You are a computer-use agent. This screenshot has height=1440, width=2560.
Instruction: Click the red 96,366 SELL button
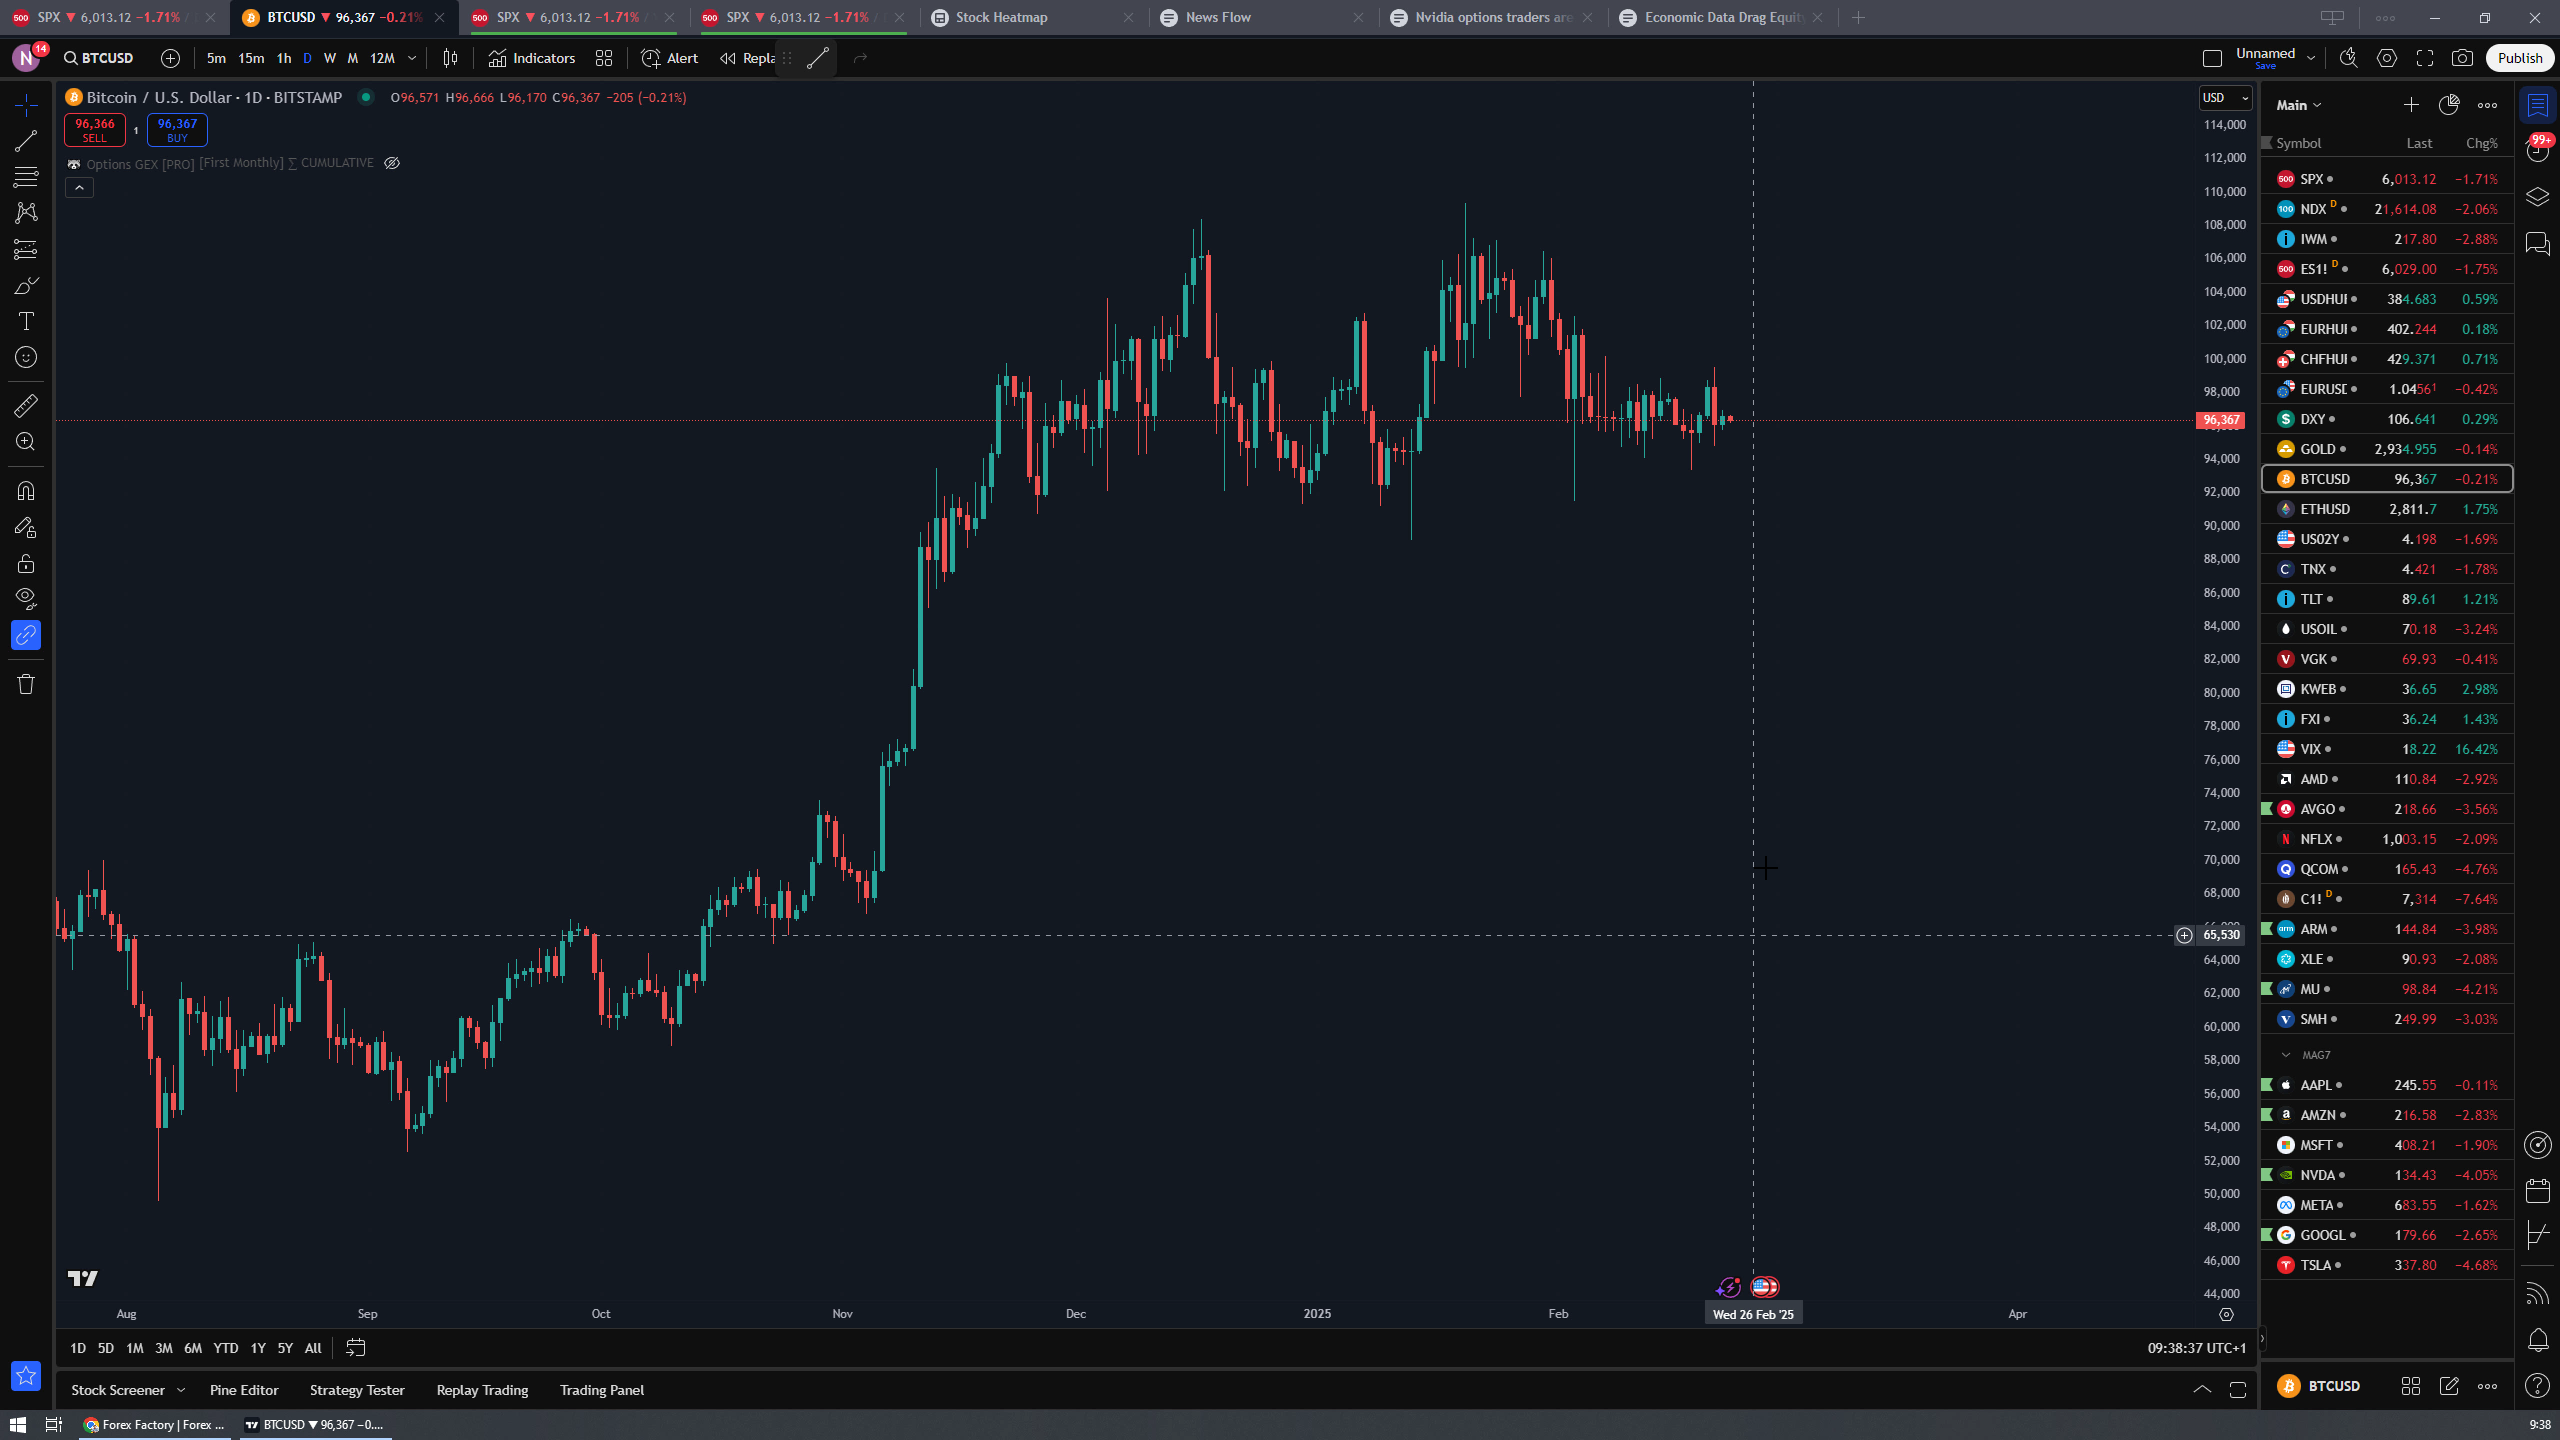tap(94, 130)
